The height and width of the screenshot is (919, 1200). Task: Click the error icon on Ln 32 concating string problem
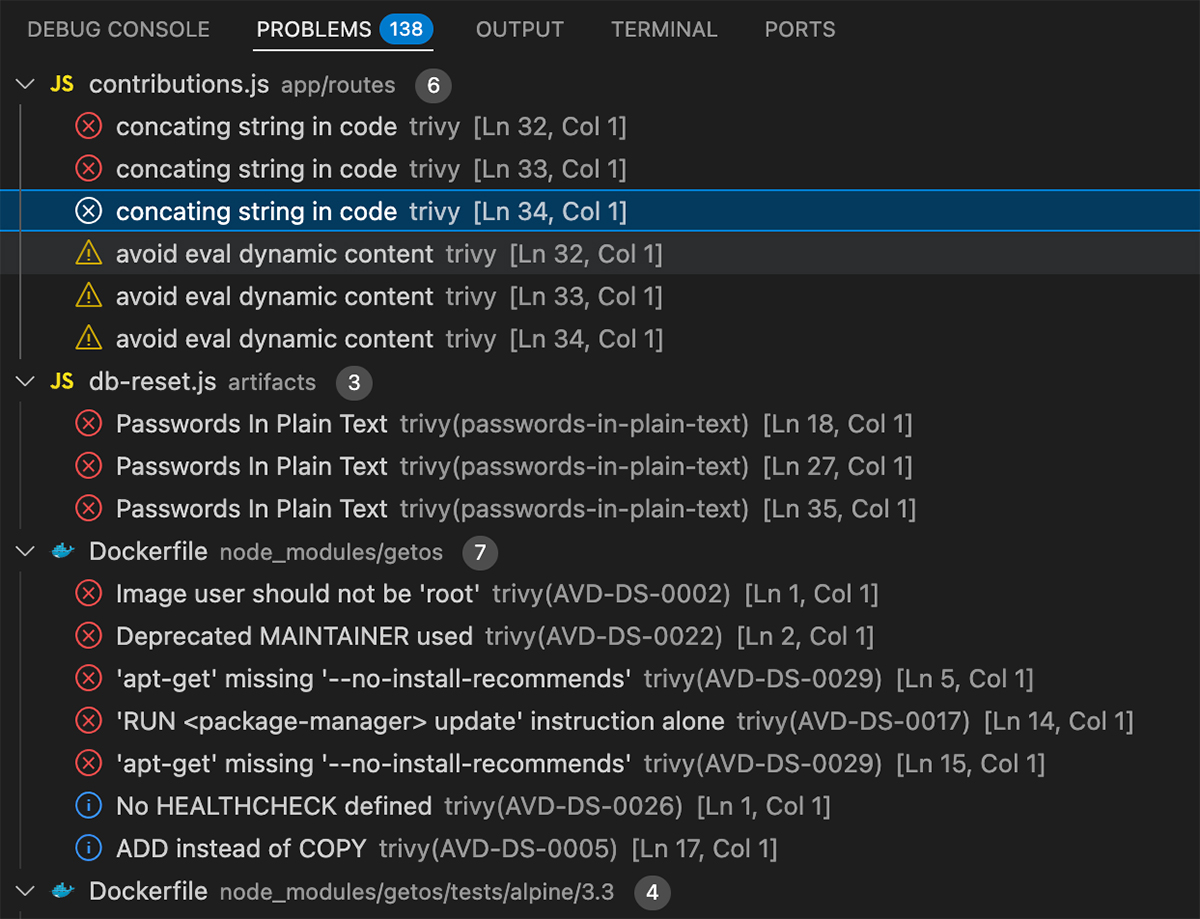tap(88, 127)
